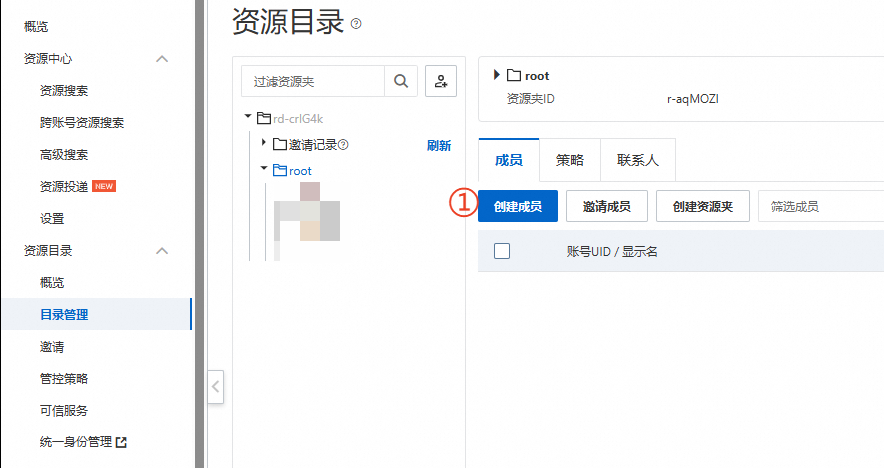Collapse the 资源中心 menu section
This screenshot has width=884, height=468.
point(162,59)
